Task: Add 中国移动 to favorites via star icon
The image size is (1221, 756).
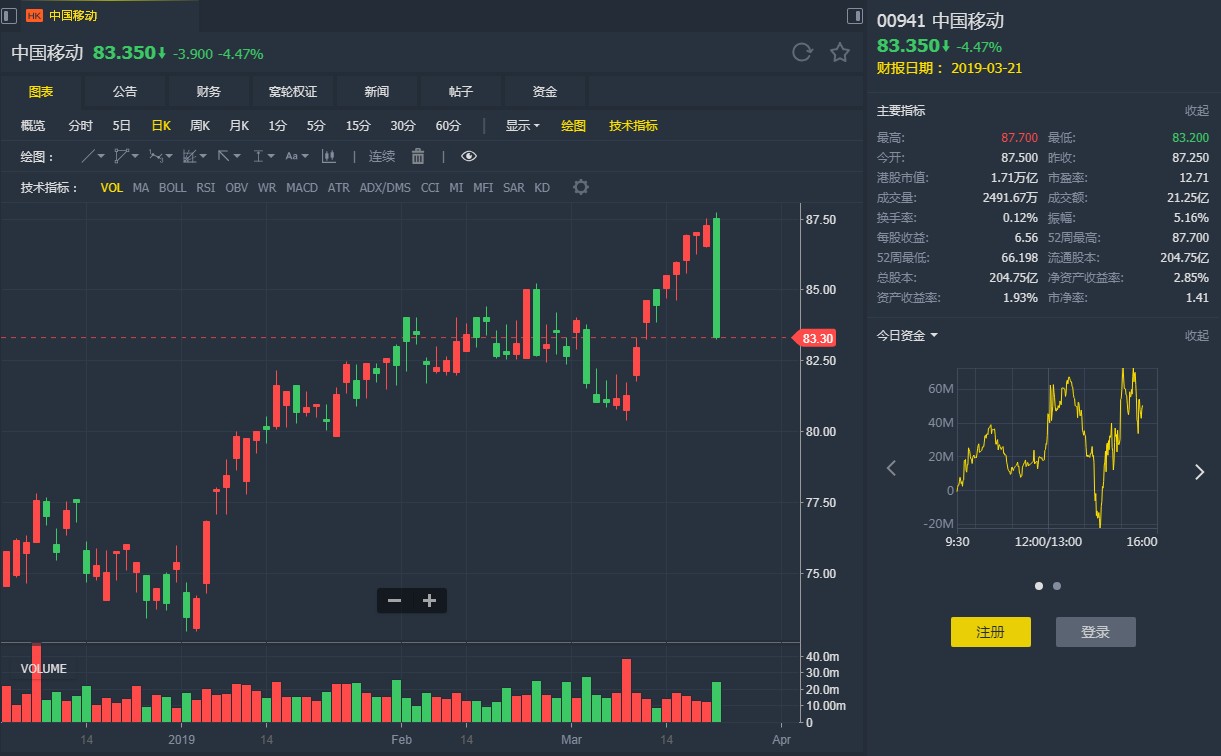Action: click(839, 52)
